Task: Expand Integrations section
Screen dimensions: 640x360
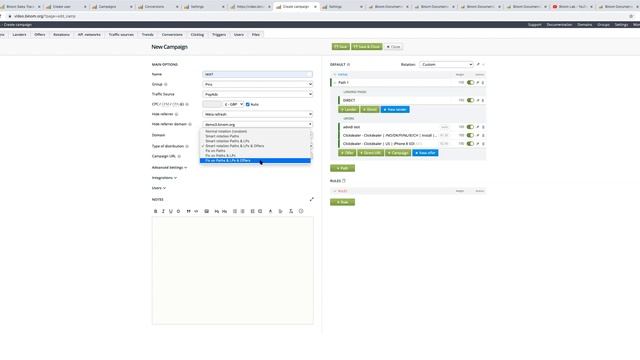Action: [164, 178]
